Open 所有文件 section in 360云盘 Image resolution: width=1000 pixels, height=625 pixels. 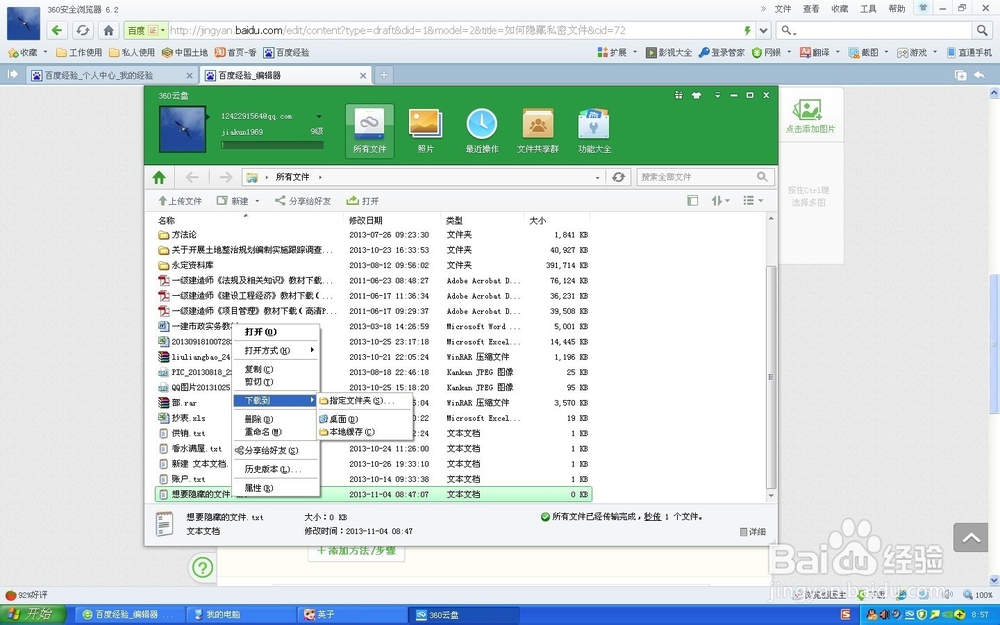coord(369,131)
